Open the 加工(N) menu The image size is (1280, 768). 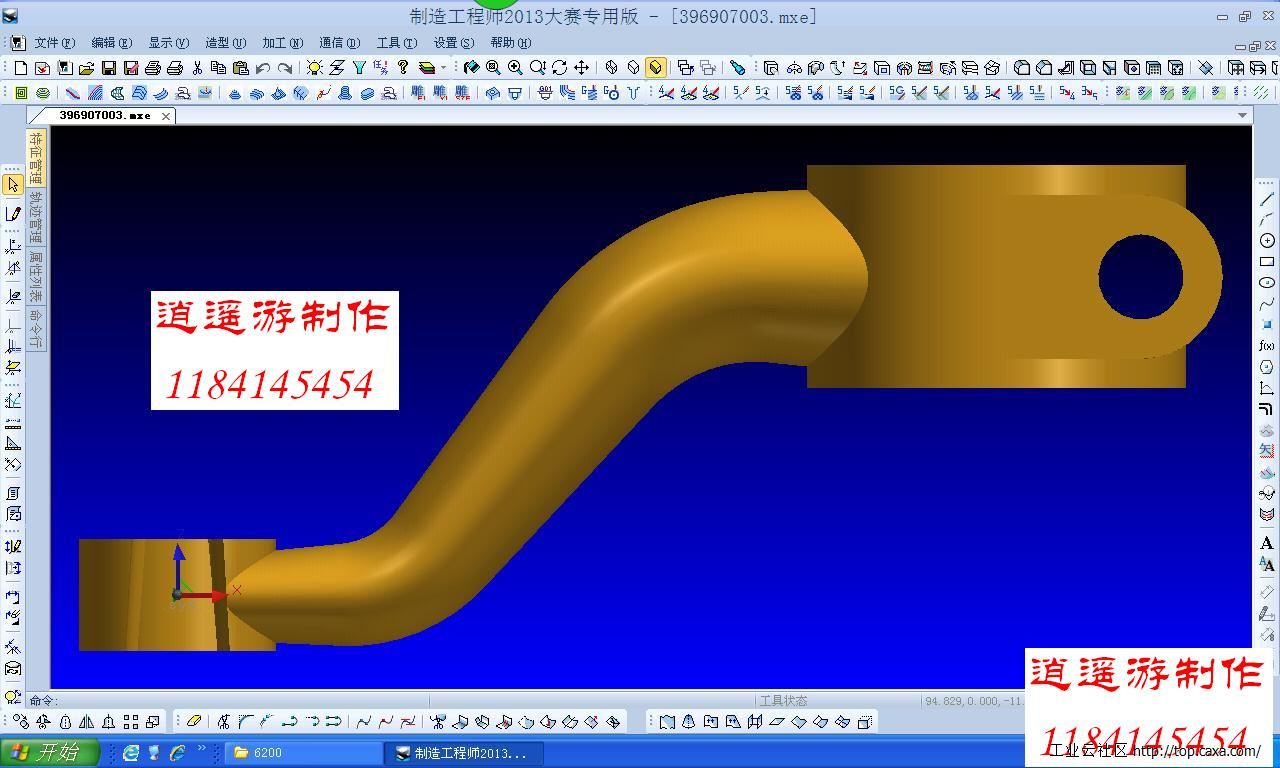[282, 43]
